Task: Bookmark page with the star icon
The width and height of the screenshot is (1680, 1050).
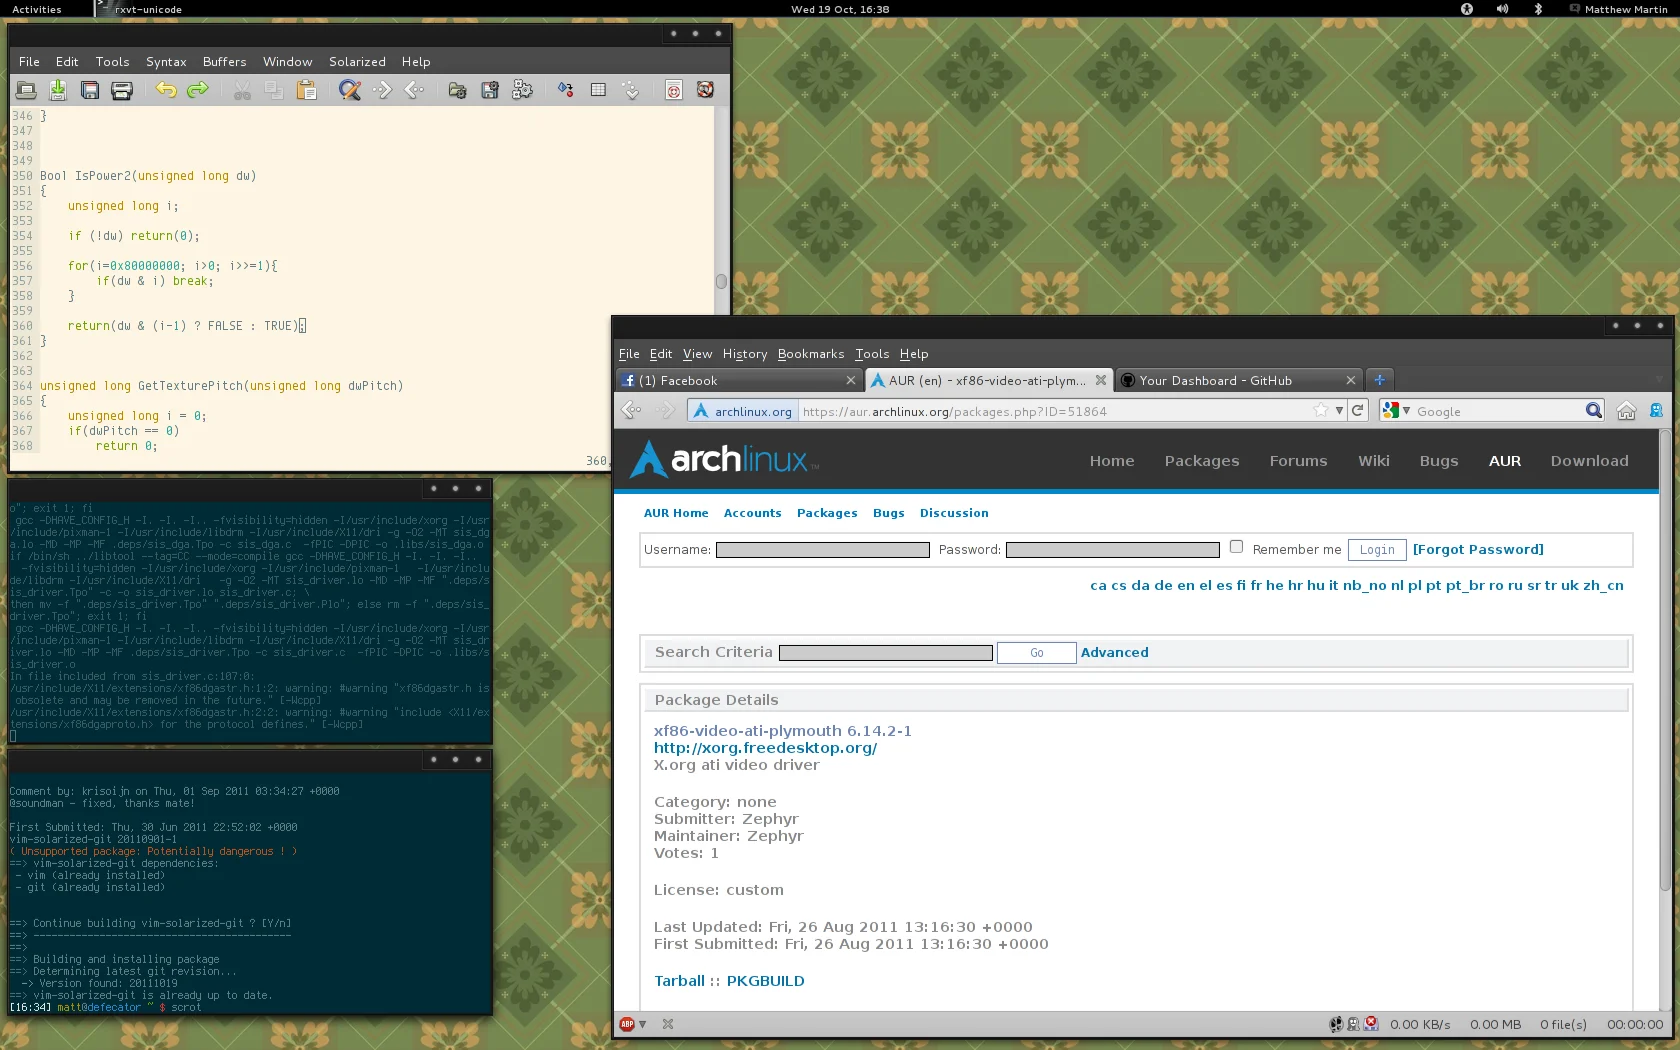Action: [x=1321, y=410]
